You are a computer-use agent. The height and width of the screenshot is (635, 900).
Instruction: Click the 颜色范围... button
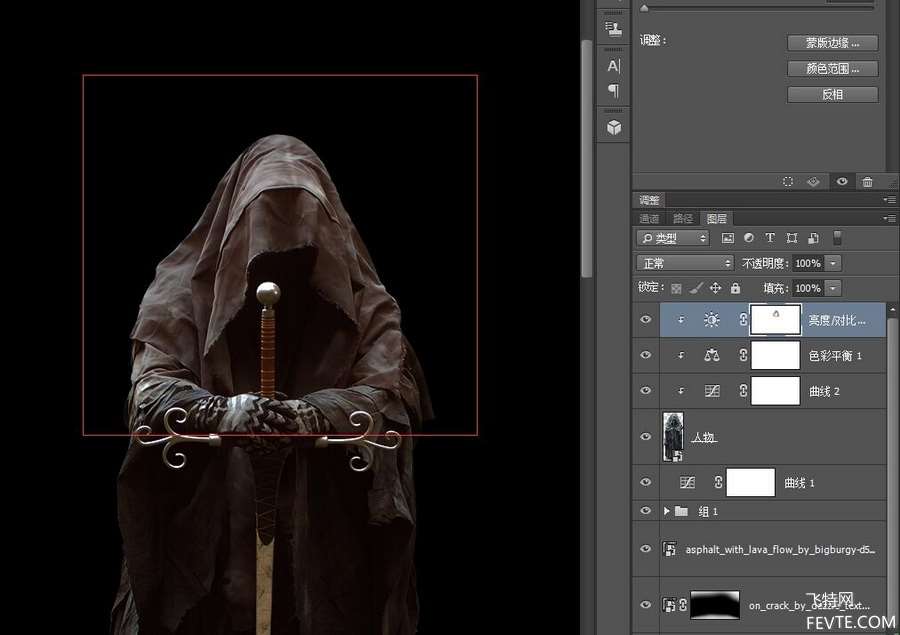833,68
